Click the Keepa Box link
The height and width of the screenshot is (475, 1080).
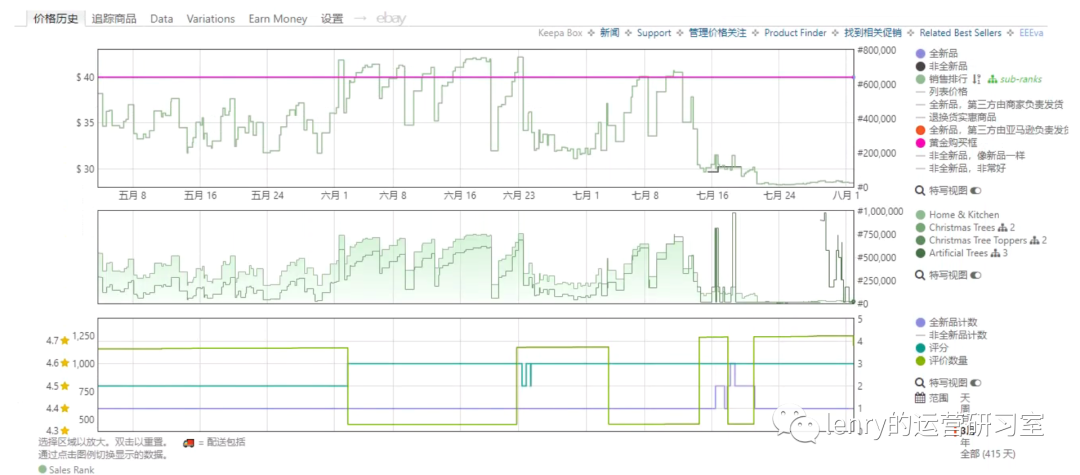pyautogui.click(x=560, y=33)
